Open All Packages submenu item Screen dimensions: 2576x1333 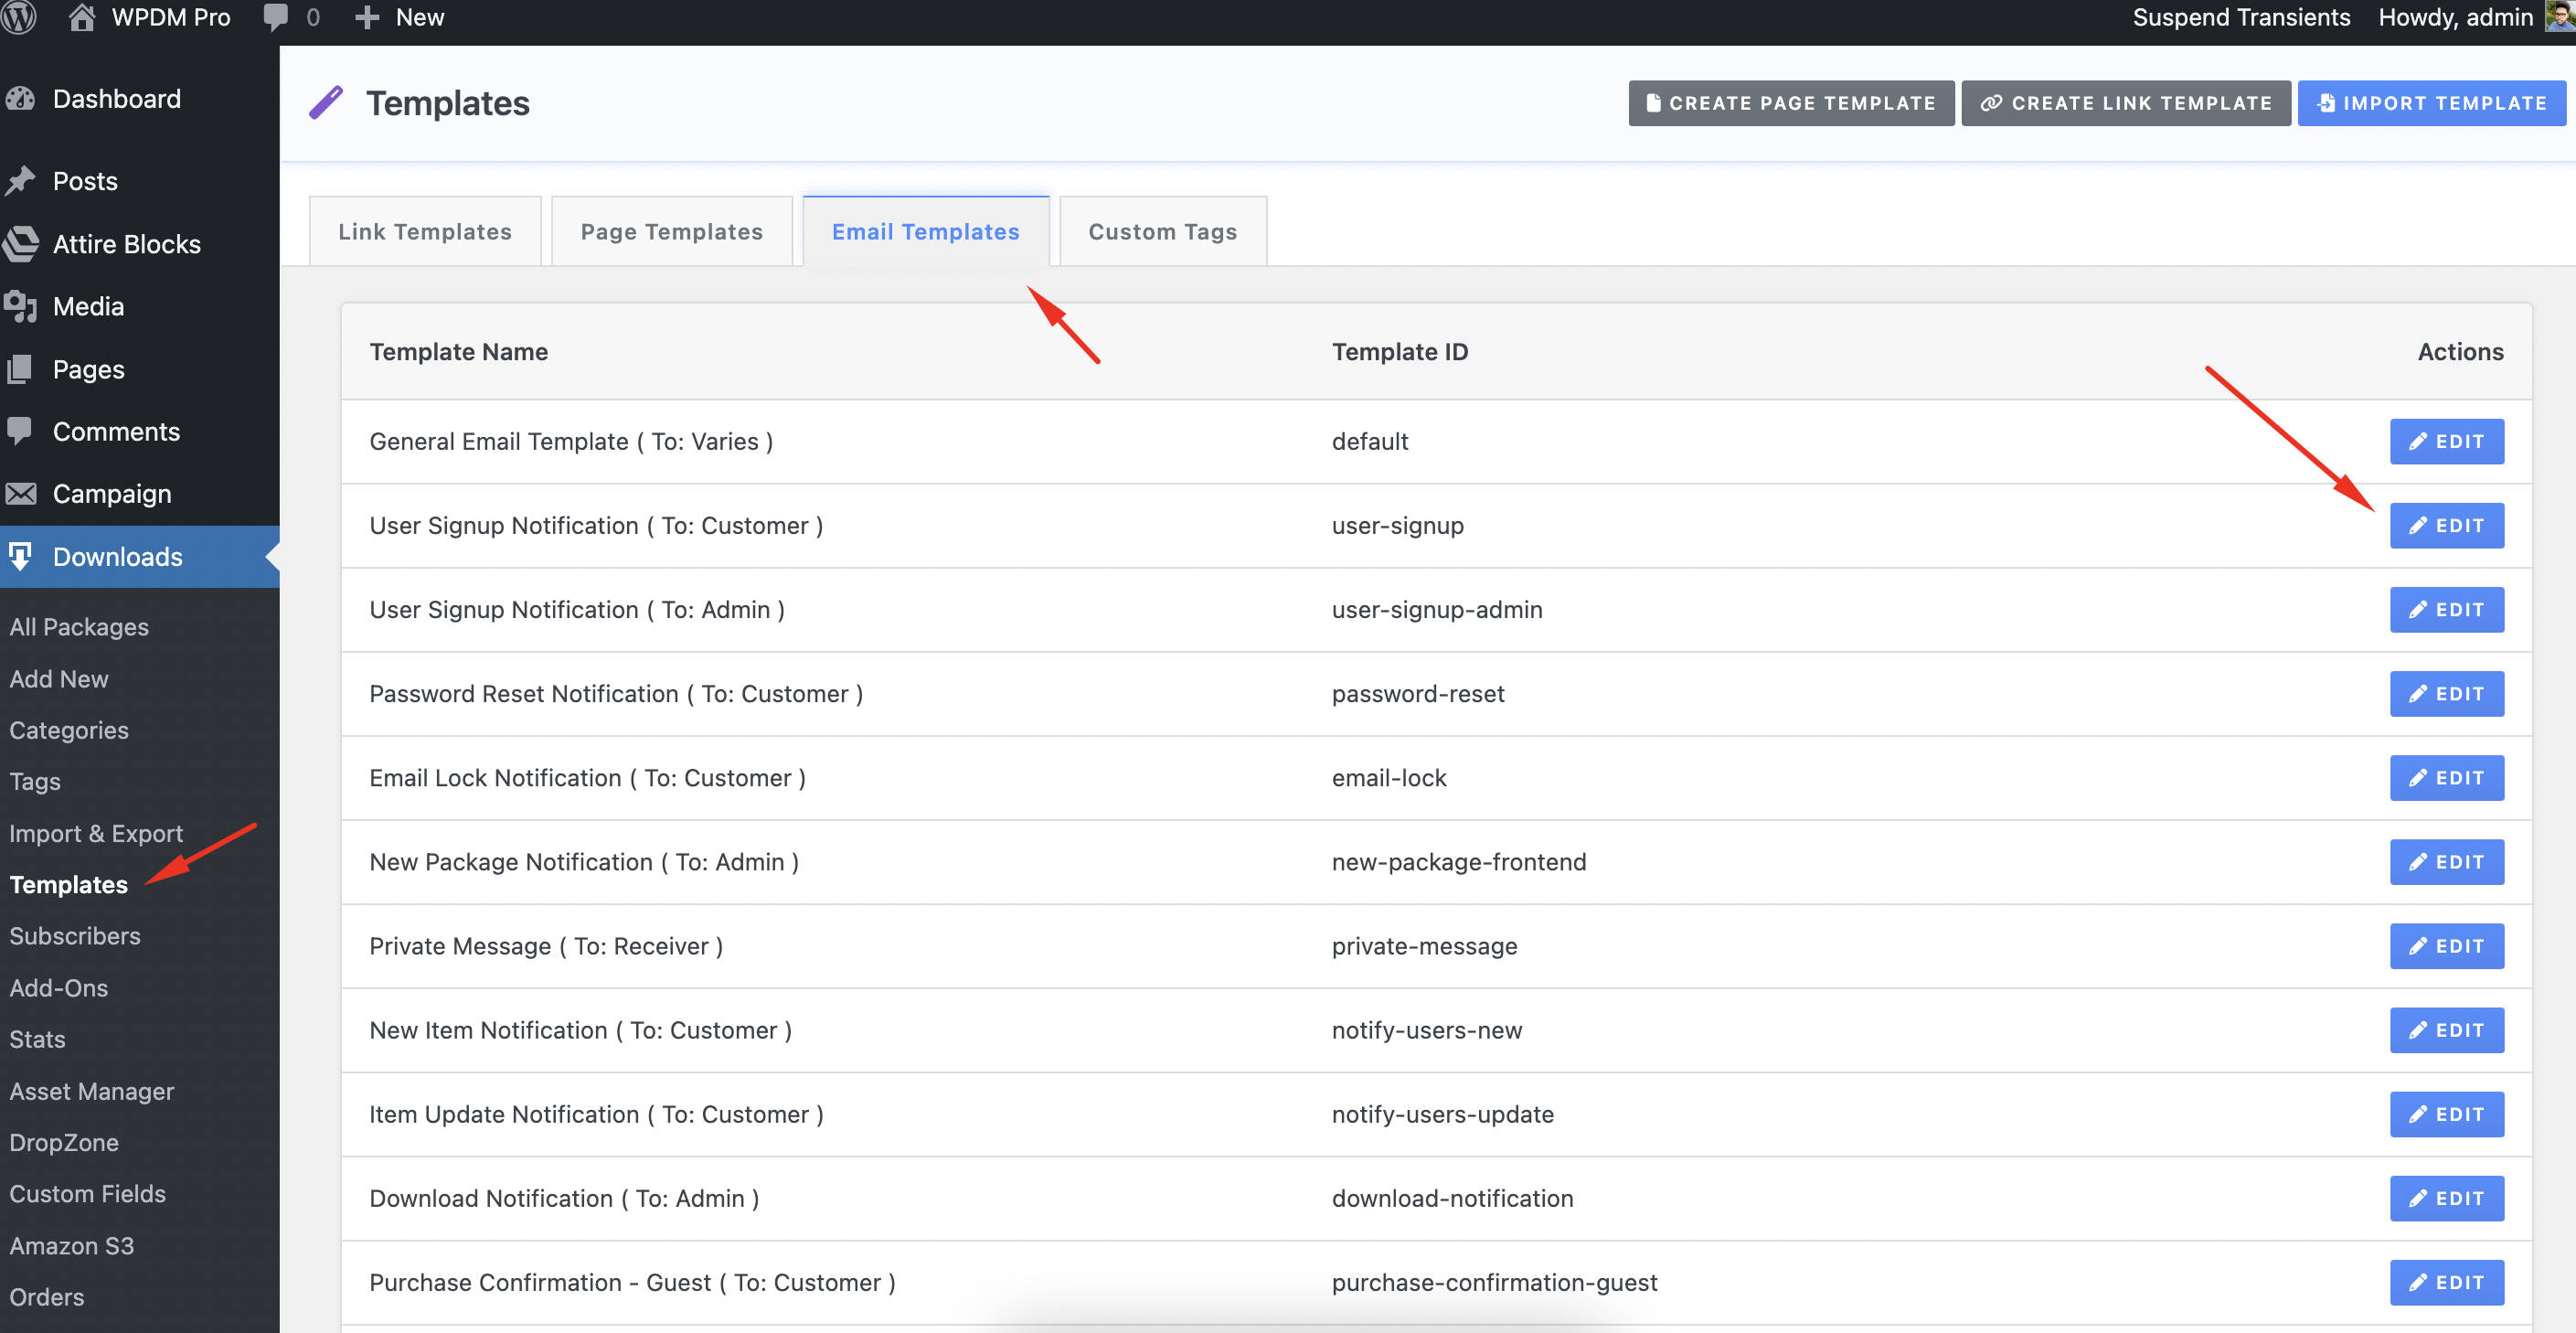[79, 627]
